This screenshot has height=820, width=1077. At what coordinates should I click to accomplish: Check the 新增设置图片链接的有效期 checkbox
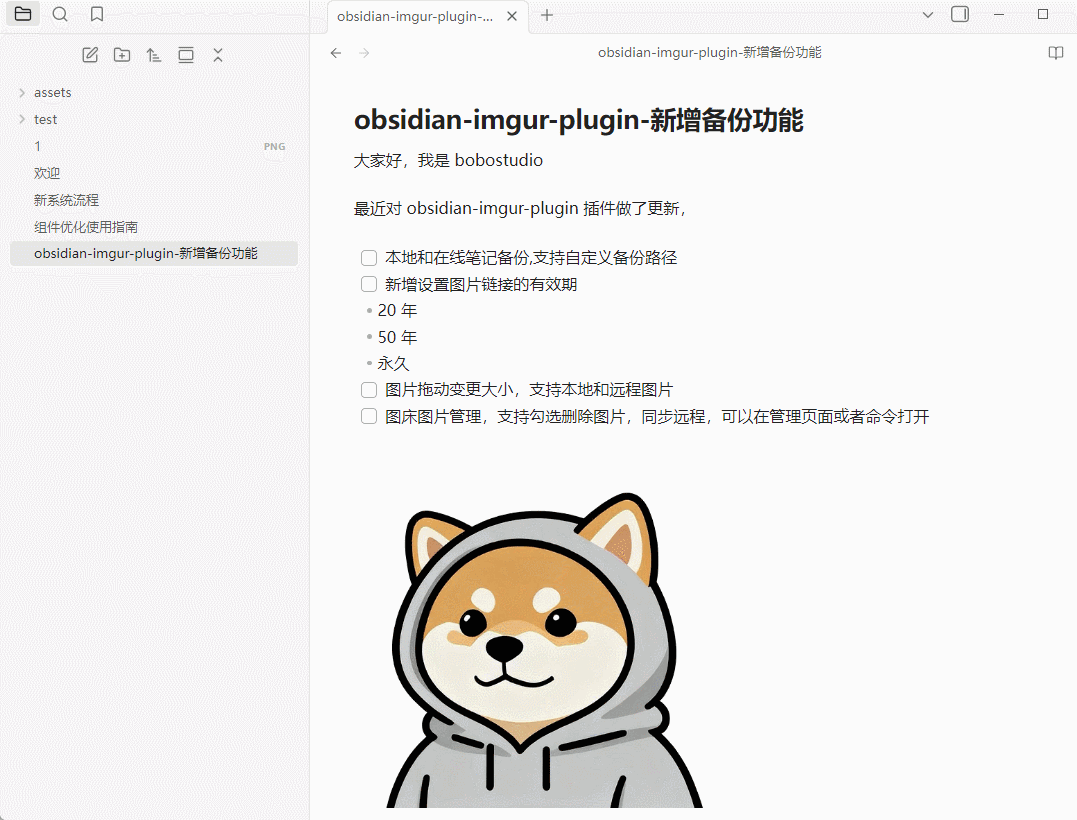tap(368, 284)
